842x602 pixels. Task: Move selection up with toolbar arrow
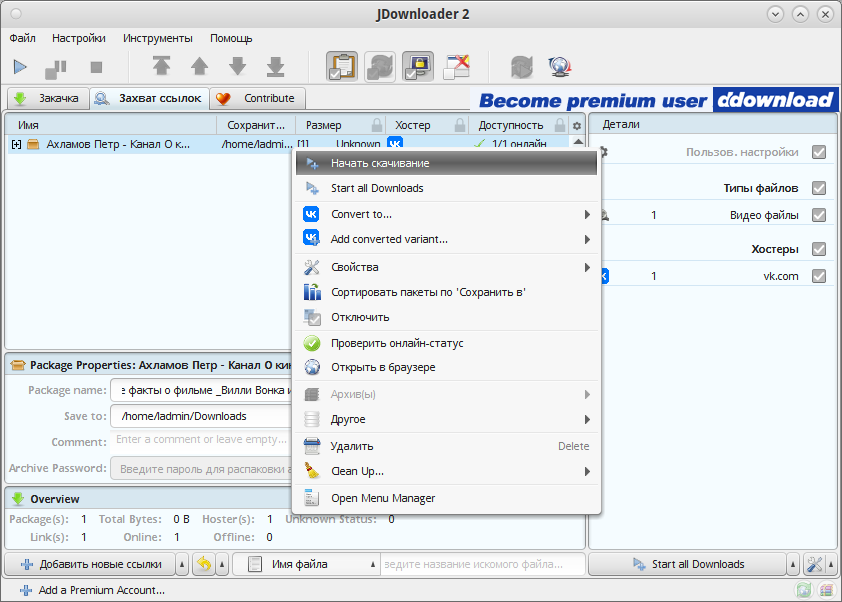(x=199, y=67)
